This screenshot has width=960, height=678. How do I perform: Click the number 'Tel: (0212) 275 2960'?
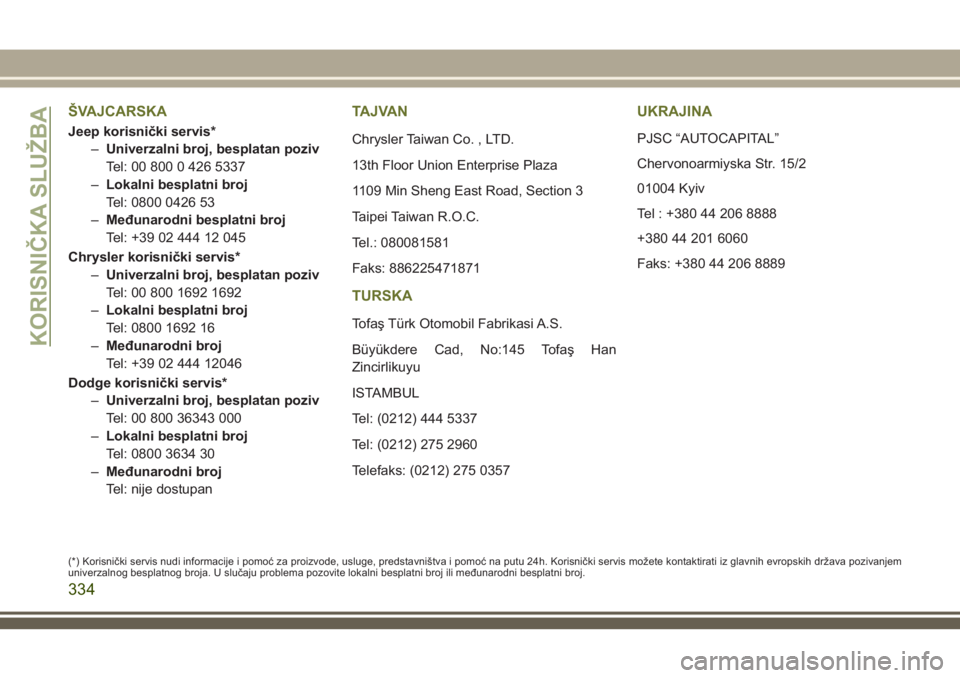tap(414, 444)
